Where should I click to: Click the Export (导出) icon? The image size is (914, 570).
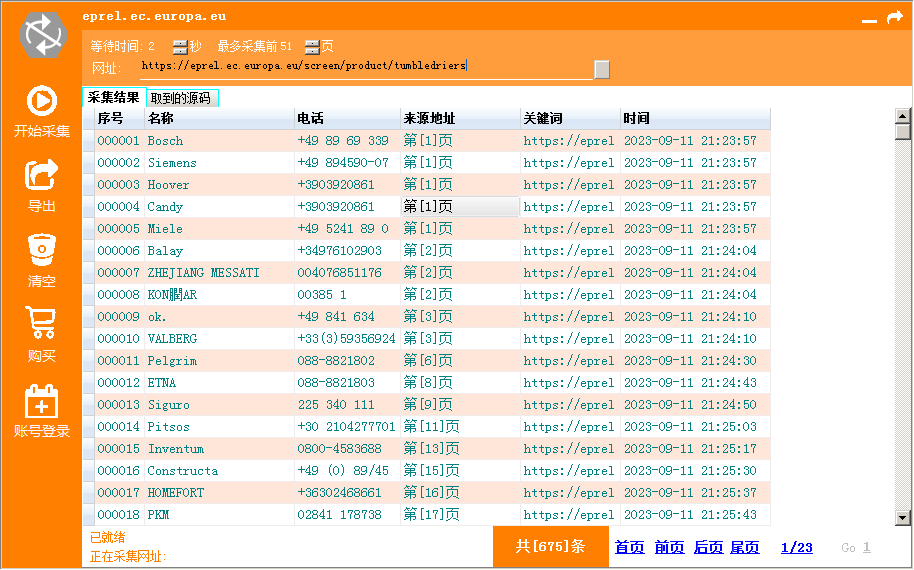(41, 176)
